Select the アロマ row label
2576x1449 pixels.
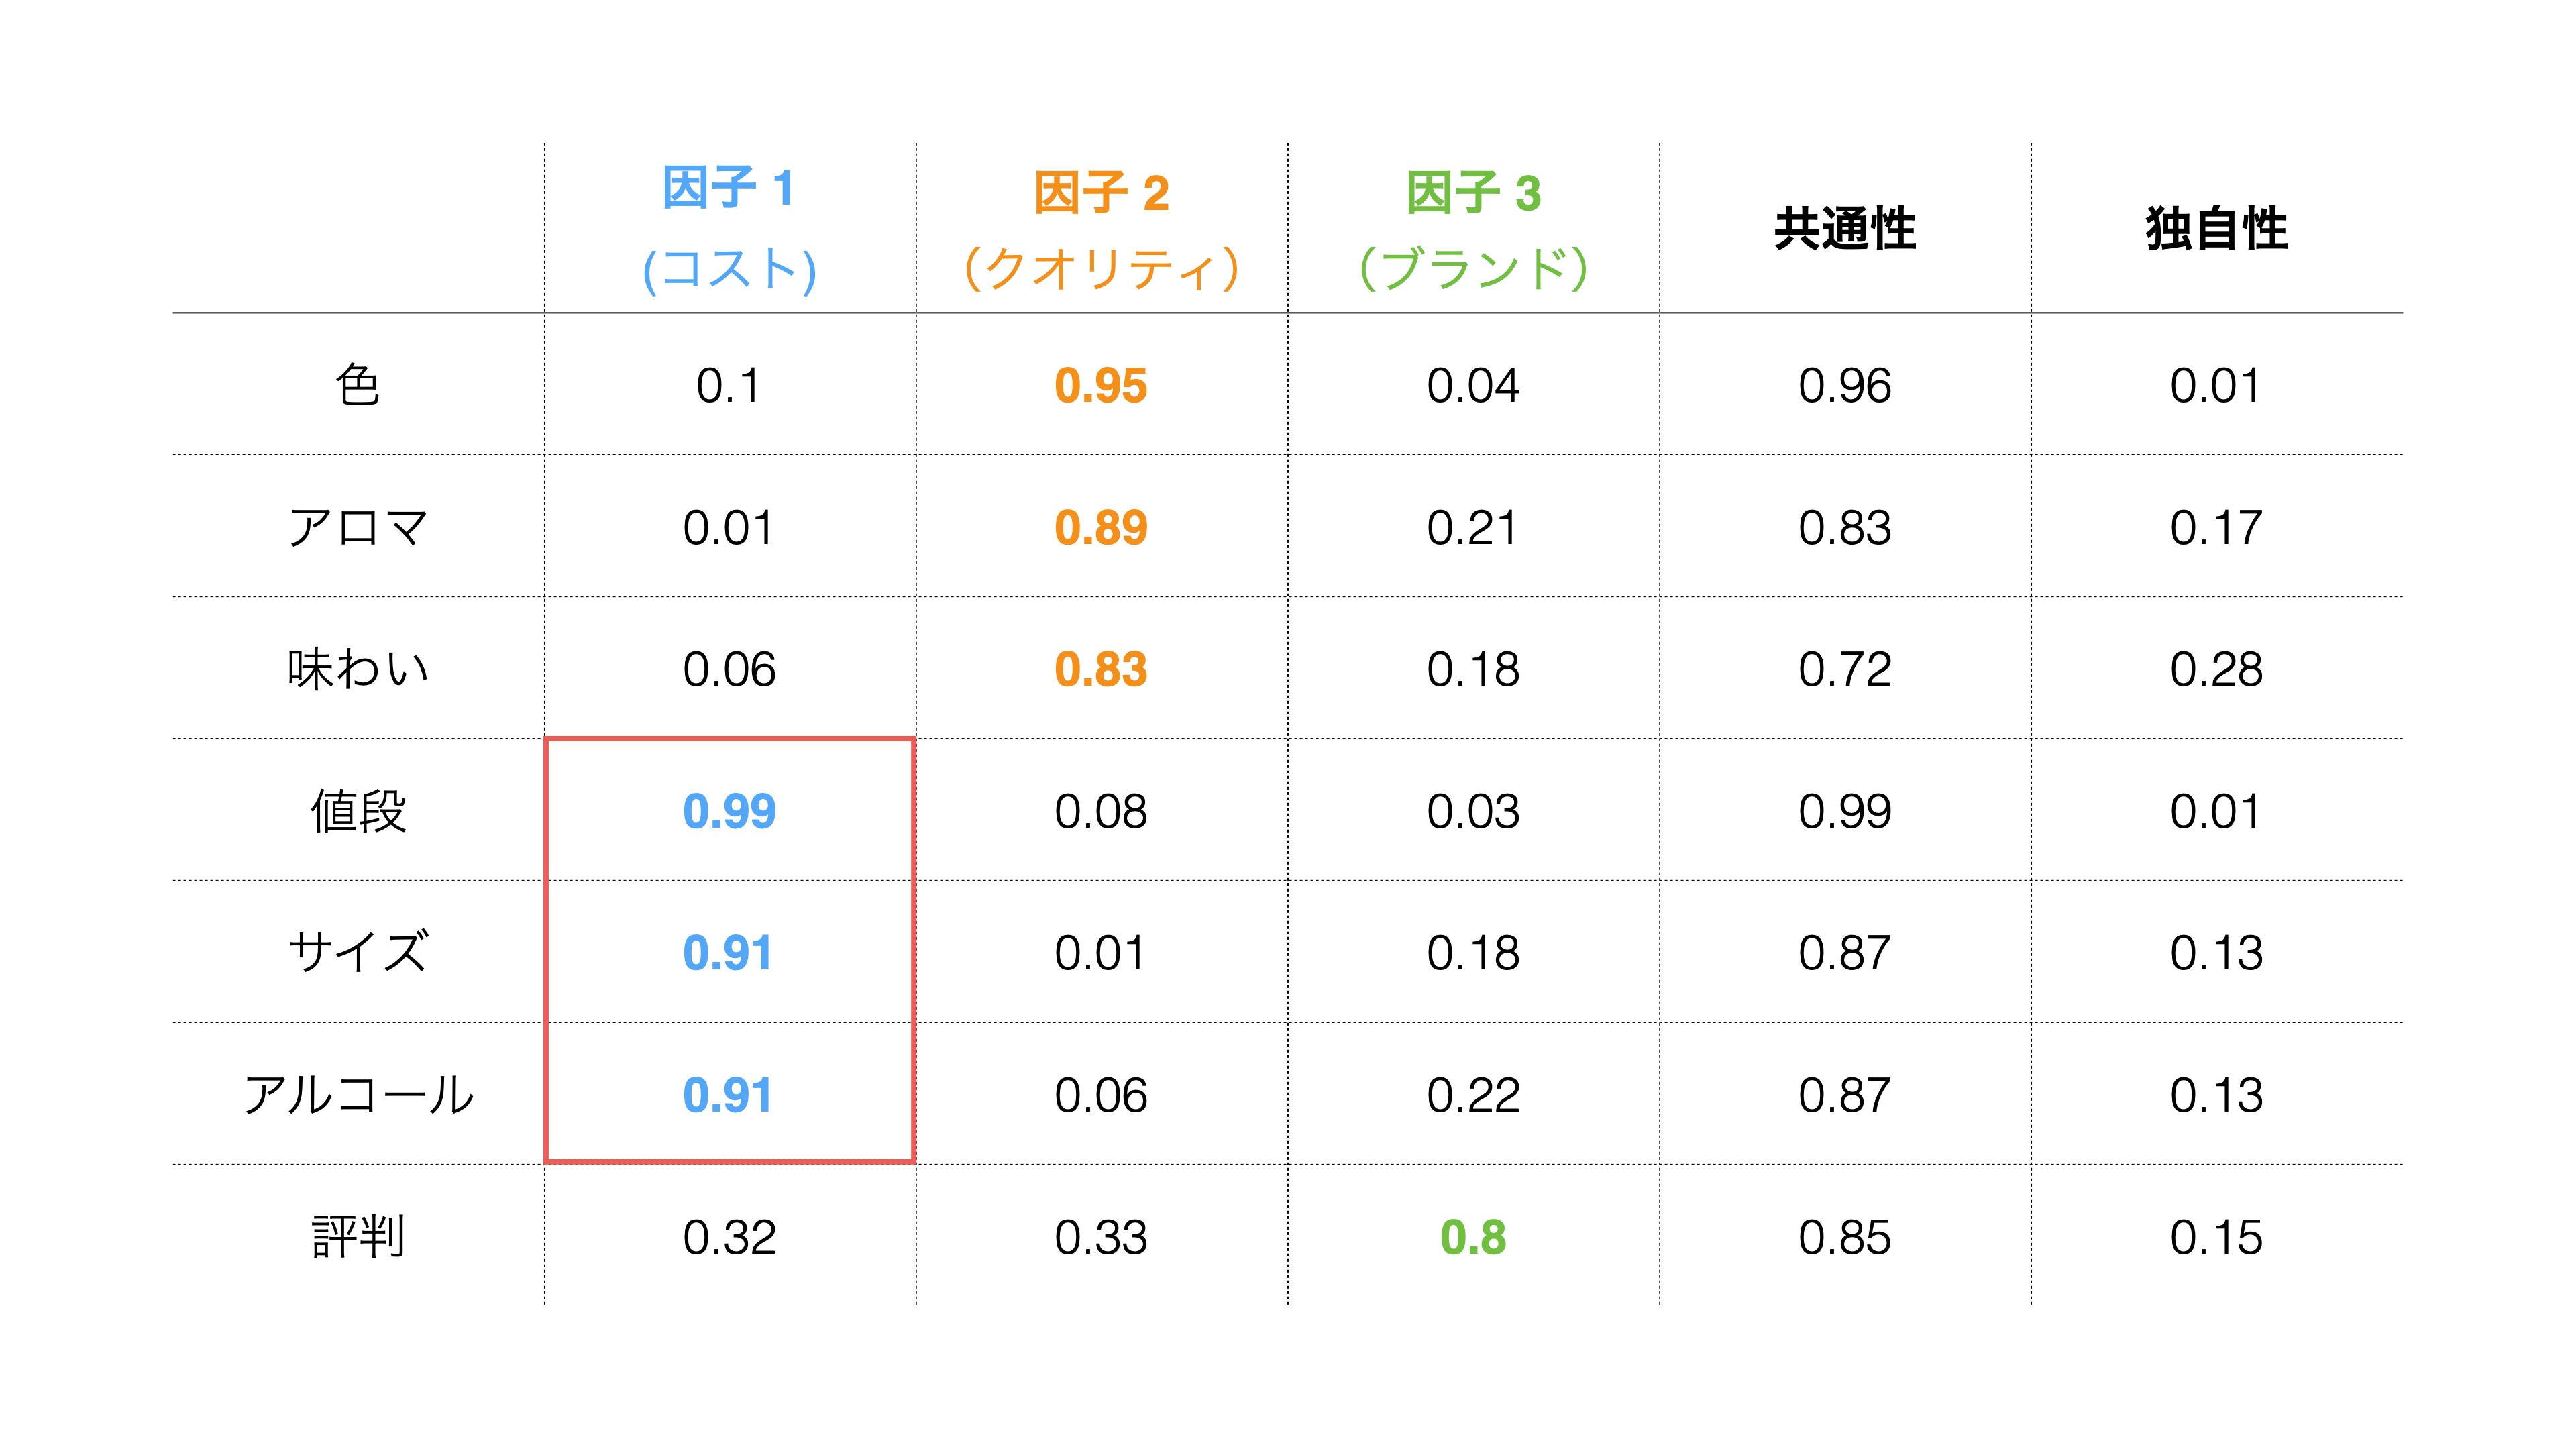(358, 527)
